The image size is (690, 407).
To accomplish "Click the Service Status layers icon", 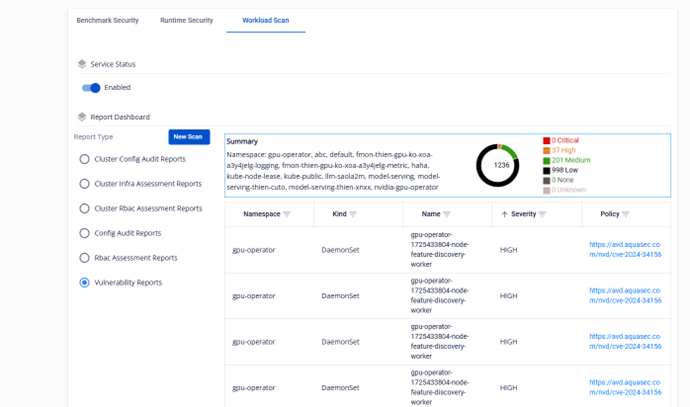I will point(82,64).
